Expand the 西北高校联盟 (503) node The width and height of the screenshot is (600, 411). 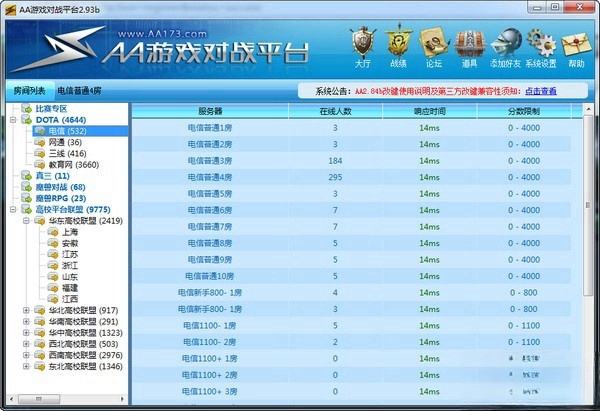tap(26, 344)
